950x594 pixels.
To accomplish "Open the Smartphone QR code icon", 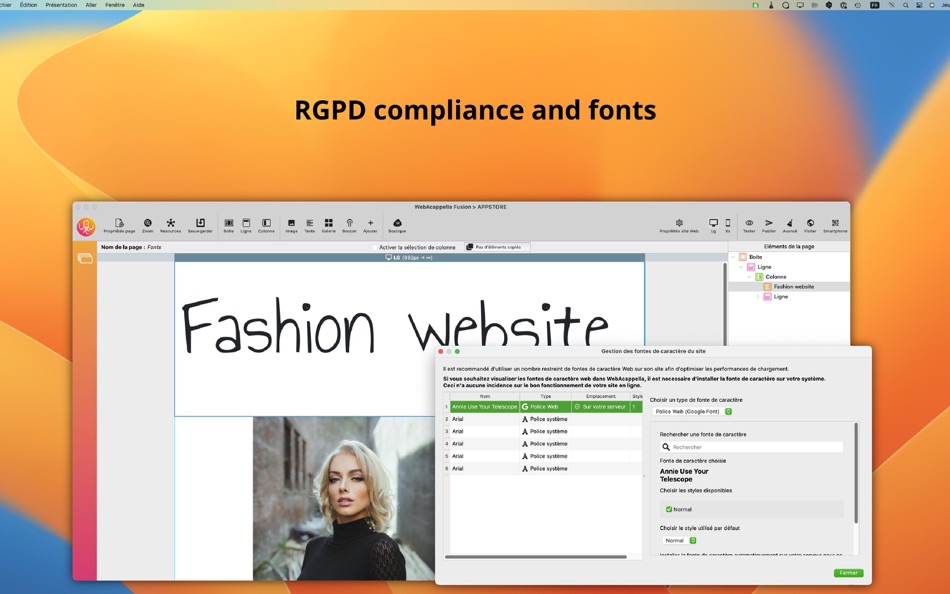I will coord(835,225).
